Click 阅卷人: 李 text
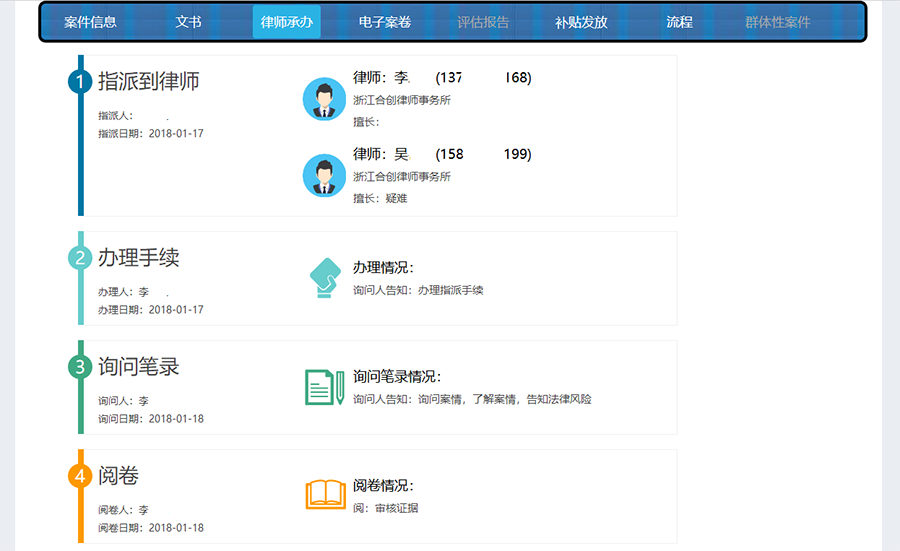The height and width of the screenshot is (551, 900). click(123, 510)
